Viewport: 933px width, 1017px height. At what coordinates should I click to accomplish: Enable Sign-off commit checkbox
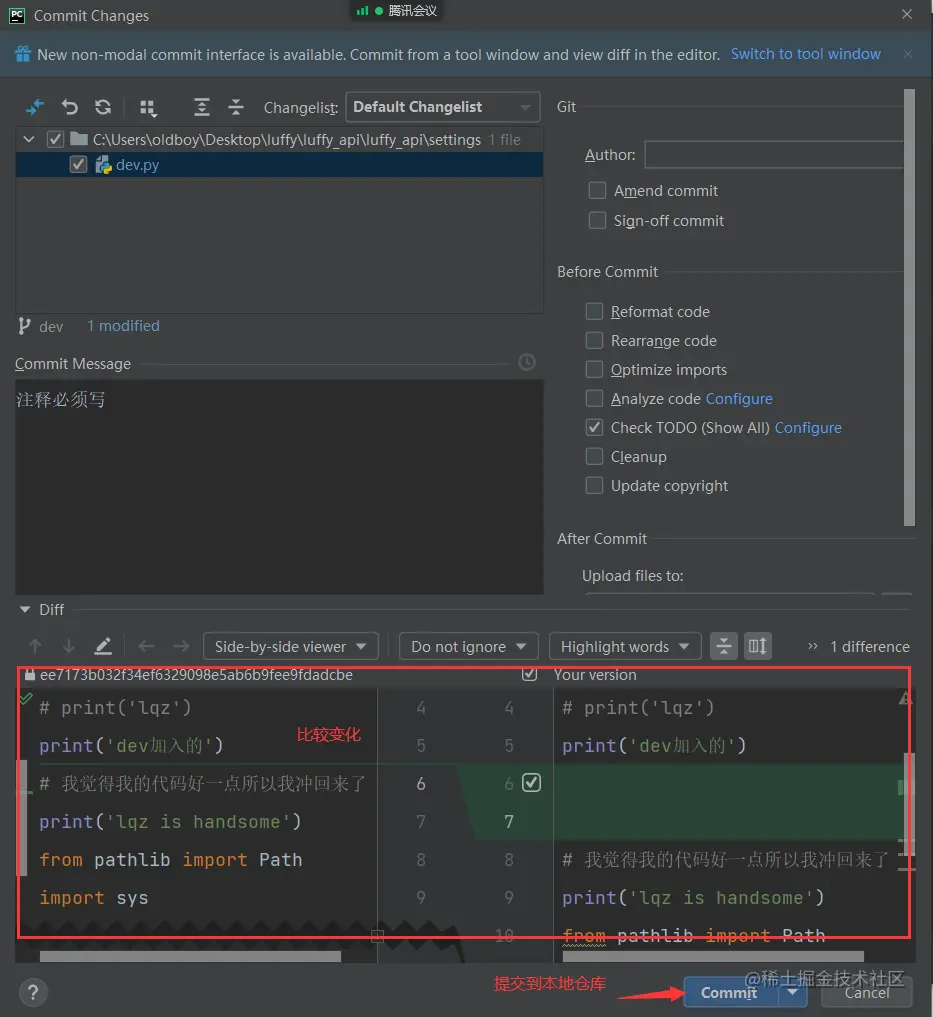[x=597, y=221]
